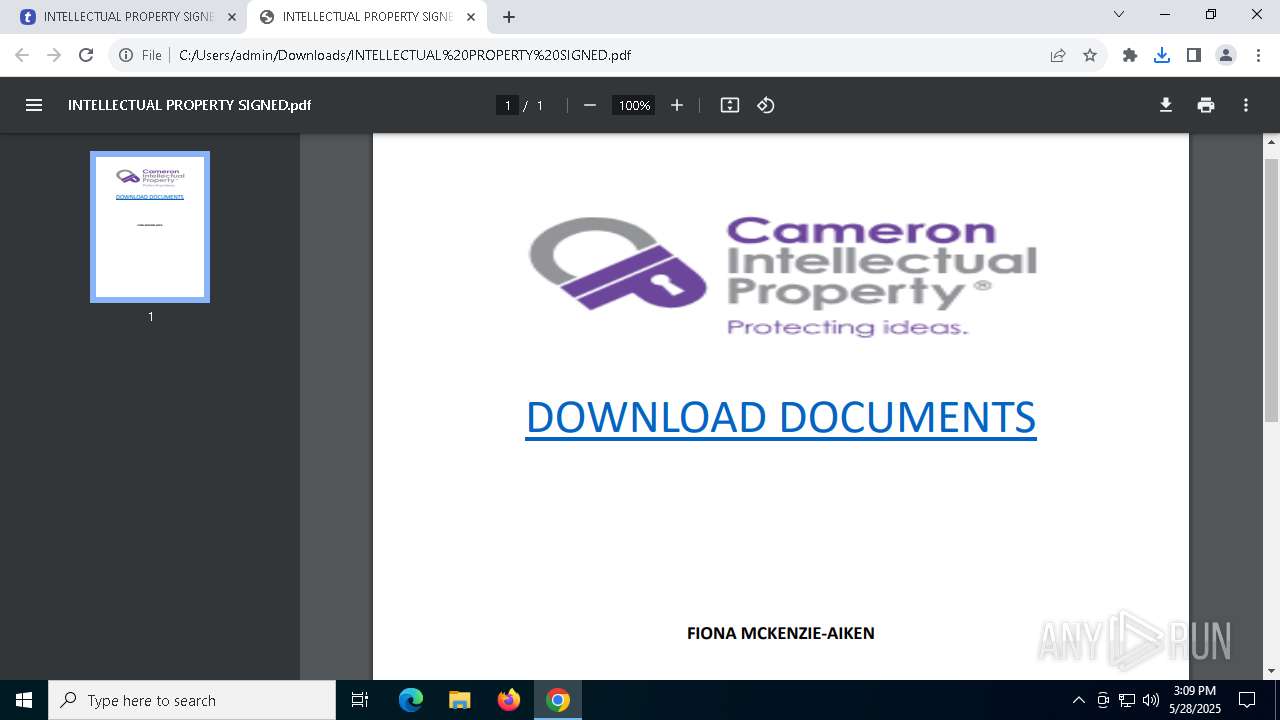Open File Explorer from taskbar
The width and height of the screenshot is (1280, 720).
460,700
